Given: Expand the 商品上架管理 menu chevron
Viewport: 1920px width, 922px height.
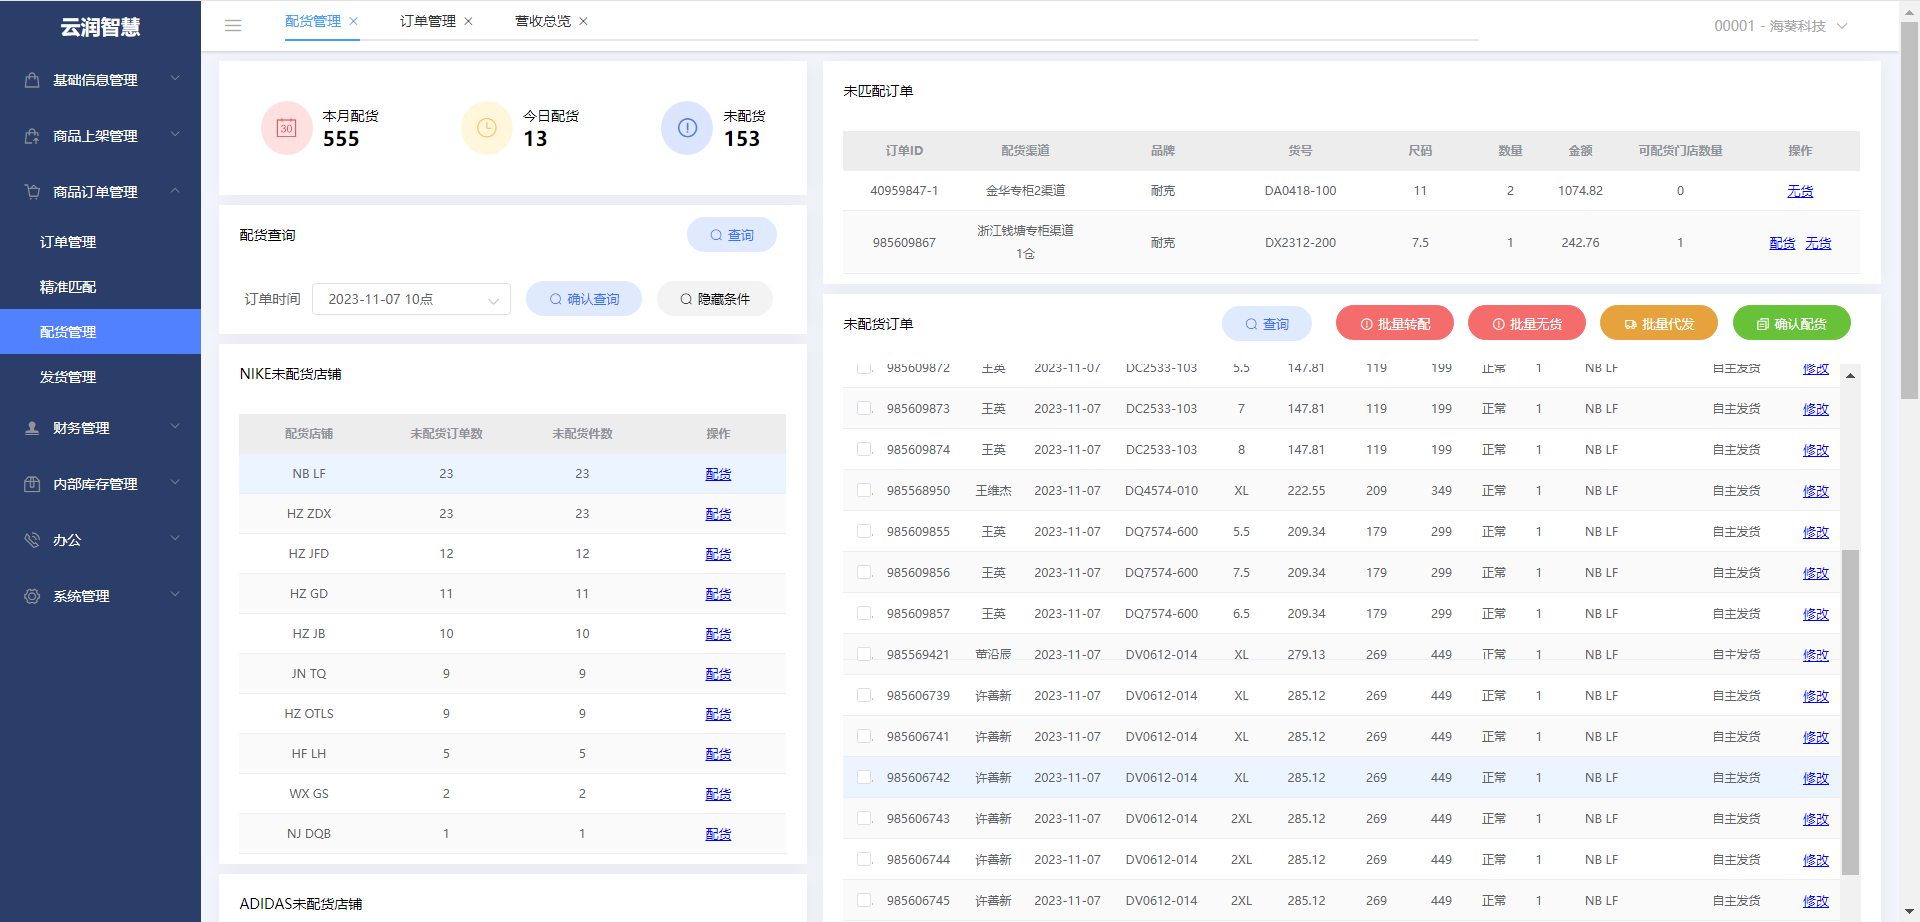Looking at the screenshot, I should (x=175, y=134).
